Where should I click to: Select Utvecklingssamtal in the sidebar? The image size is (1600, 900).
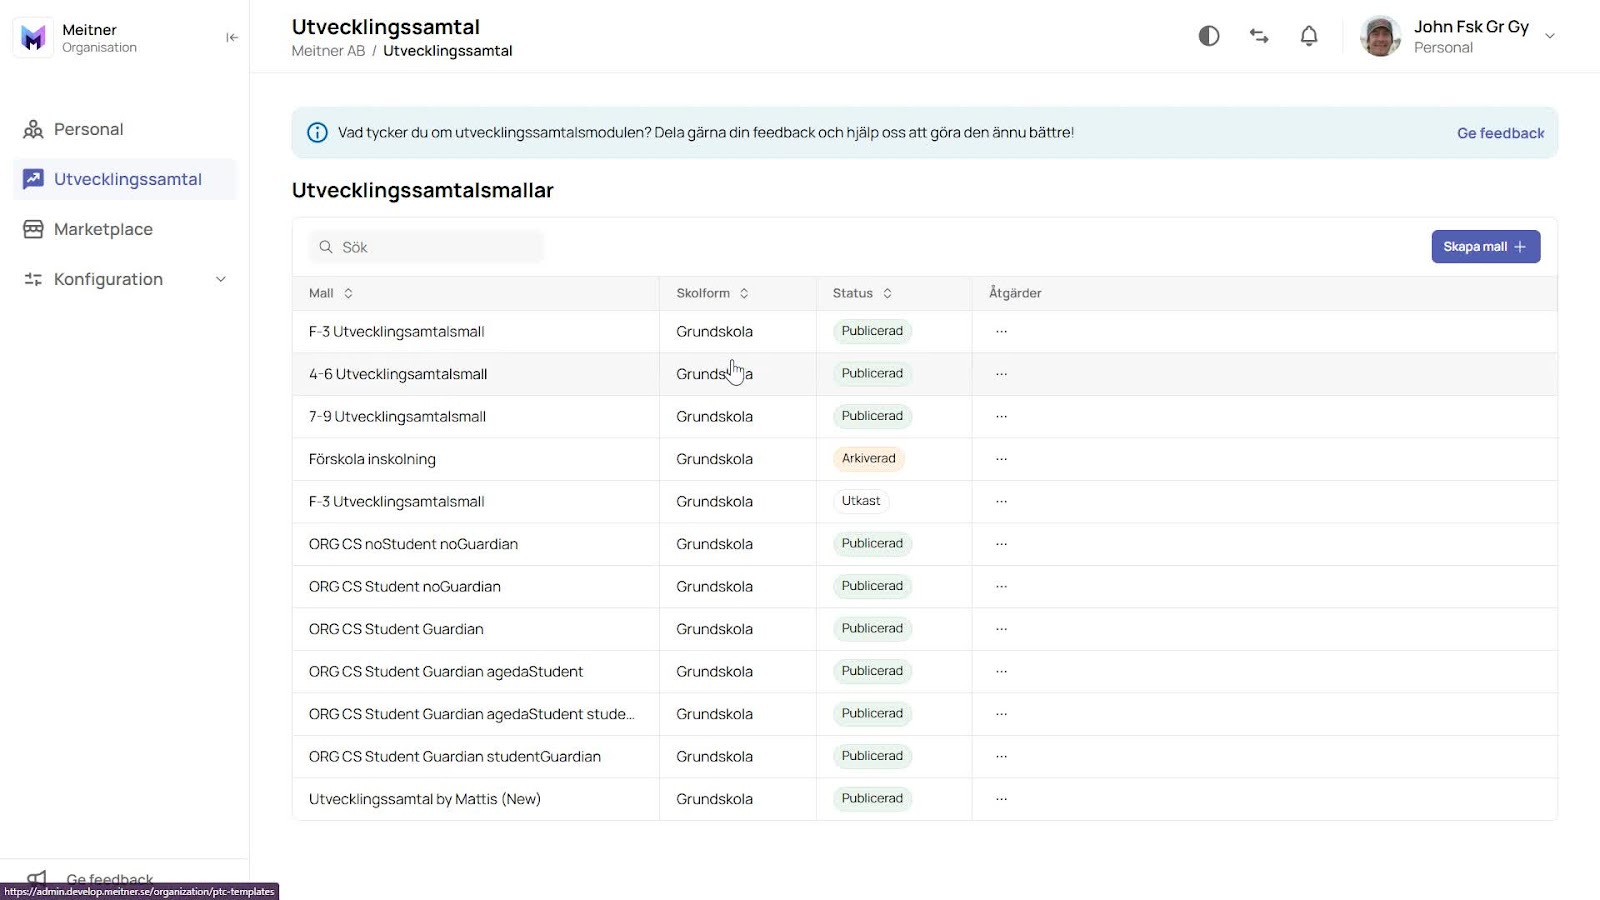(125, 179)
